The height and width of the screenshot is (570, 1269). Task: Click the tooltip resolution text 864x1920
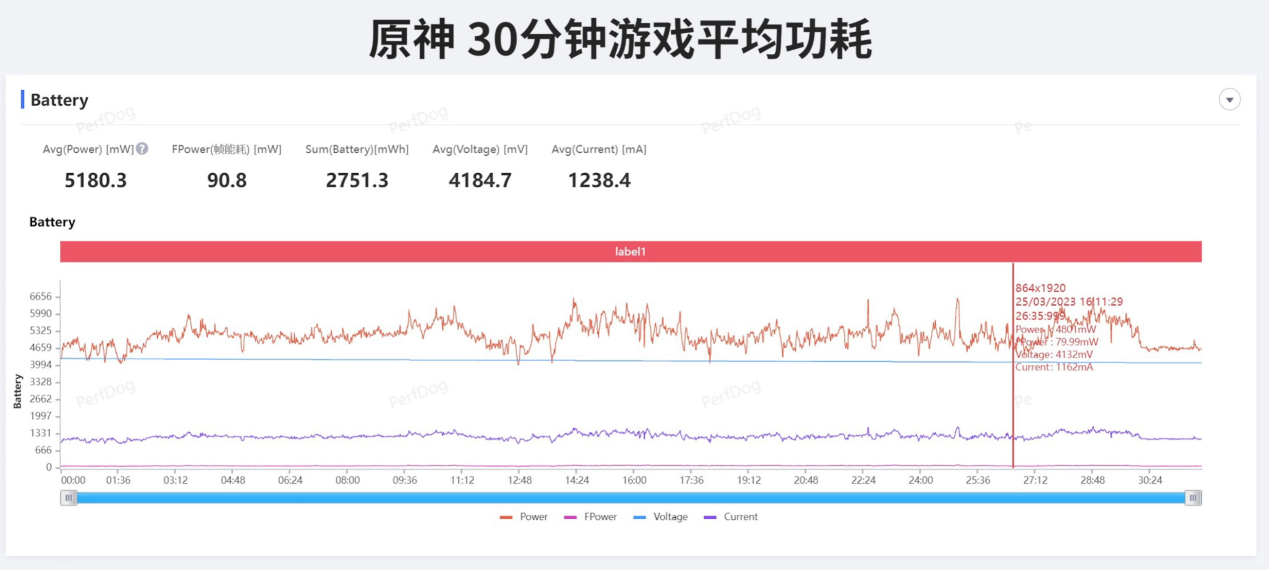(1040, 288)
